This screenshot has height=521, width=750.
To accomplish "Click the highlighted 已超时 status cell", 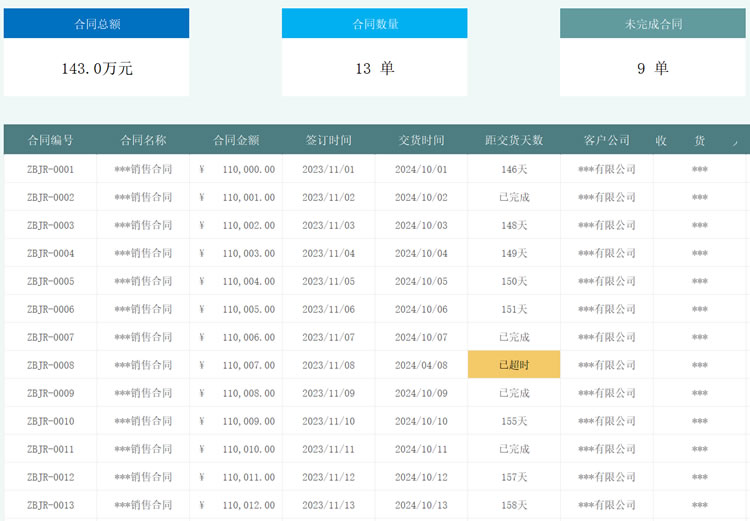I will coord(514,365).
